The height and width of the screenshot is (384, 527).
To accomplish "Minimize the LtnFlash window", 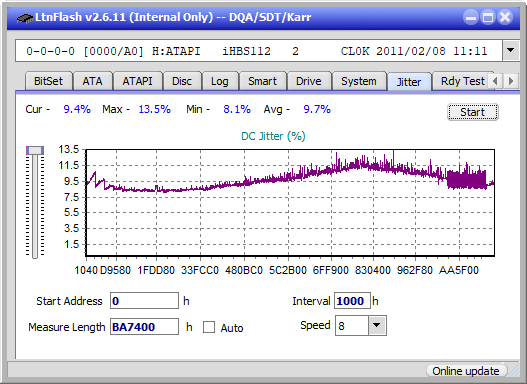I will pyautogui.click(x=471, y=17).
